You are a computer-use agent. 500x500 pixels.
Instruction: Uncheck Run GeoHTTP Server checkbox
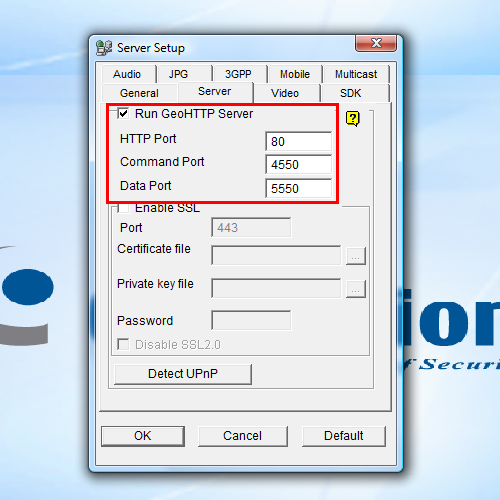point(123,113)
